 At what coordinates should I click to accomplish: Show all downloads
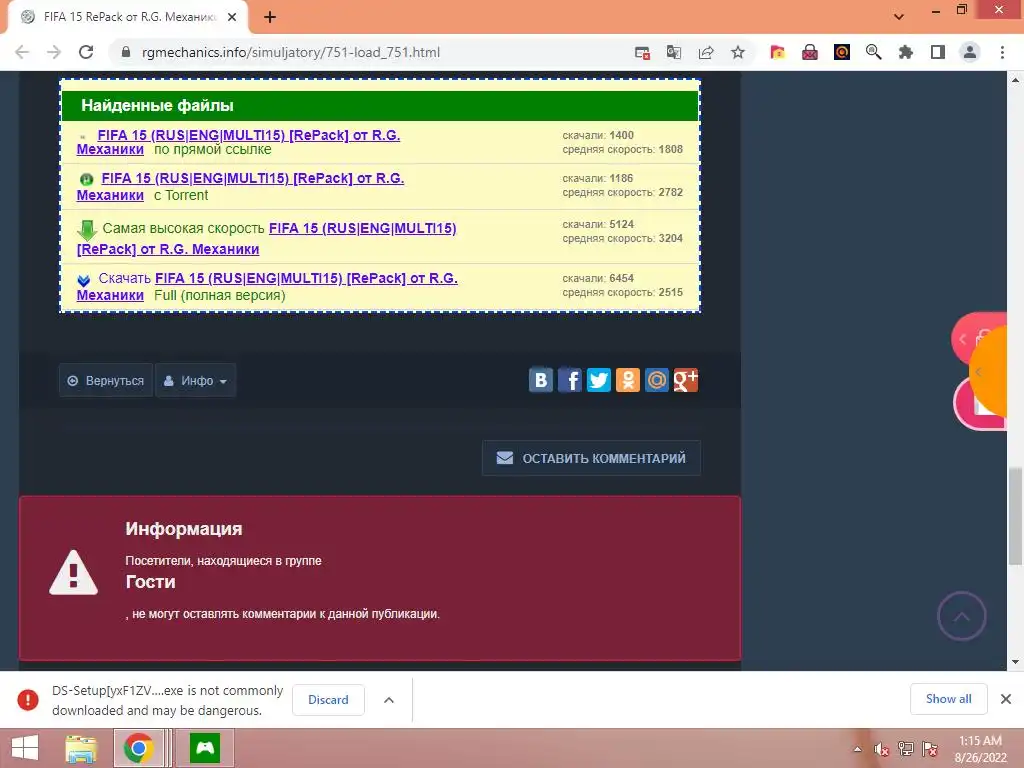pos(948,699)
